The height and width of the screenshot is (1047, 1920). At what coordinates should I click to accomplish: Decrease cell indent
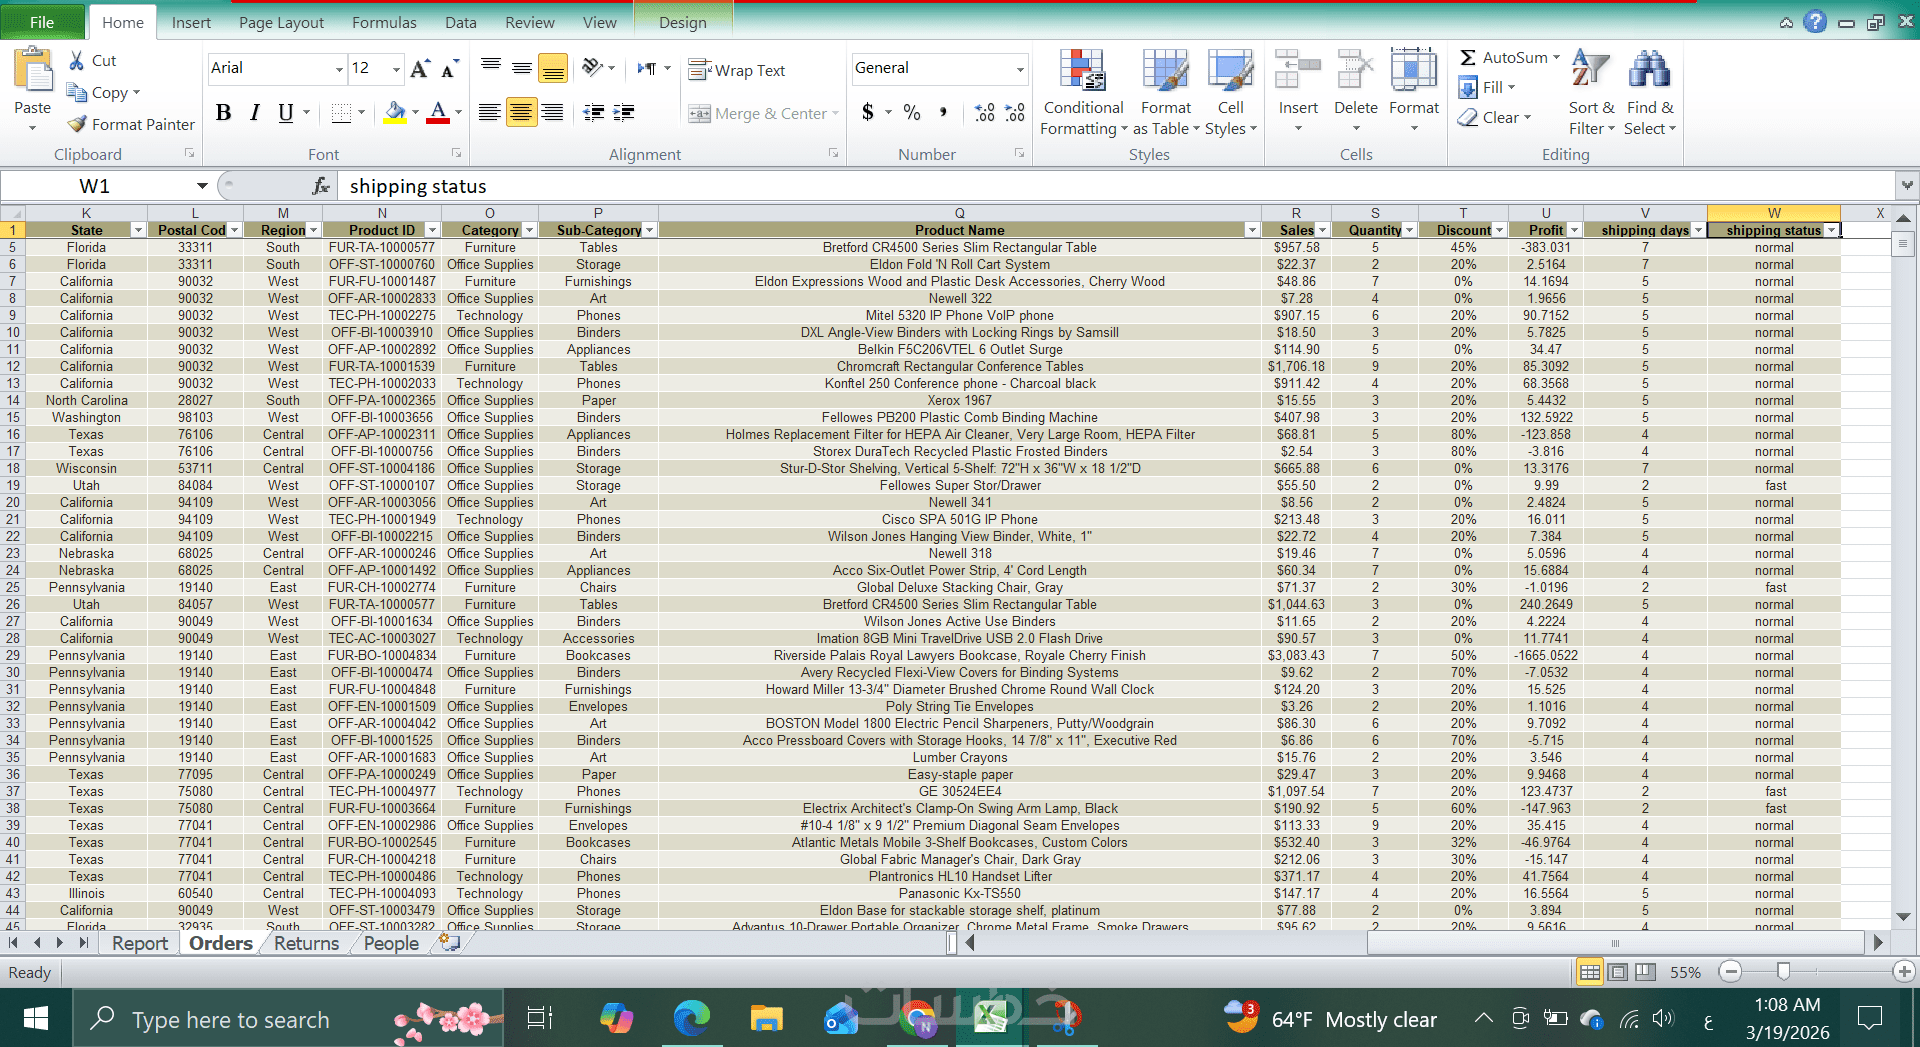coord(593,112)
